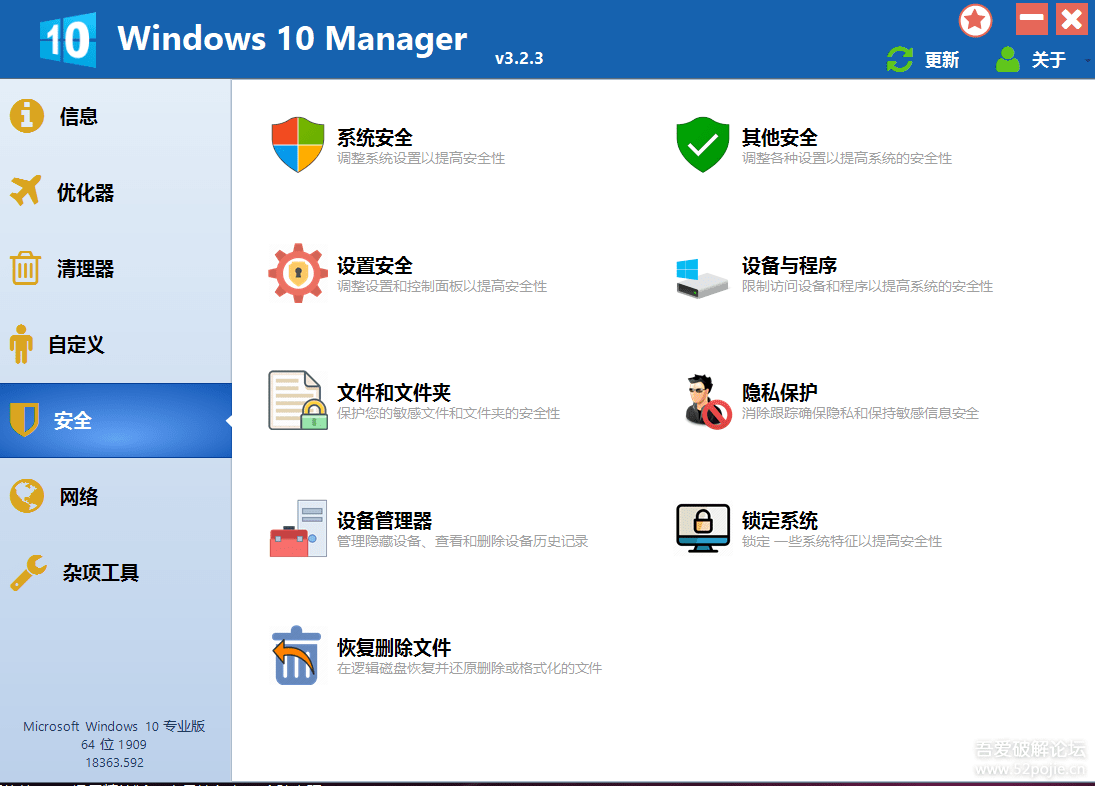Open the 设置安全 title link
1095x786 pixels.
375,266
